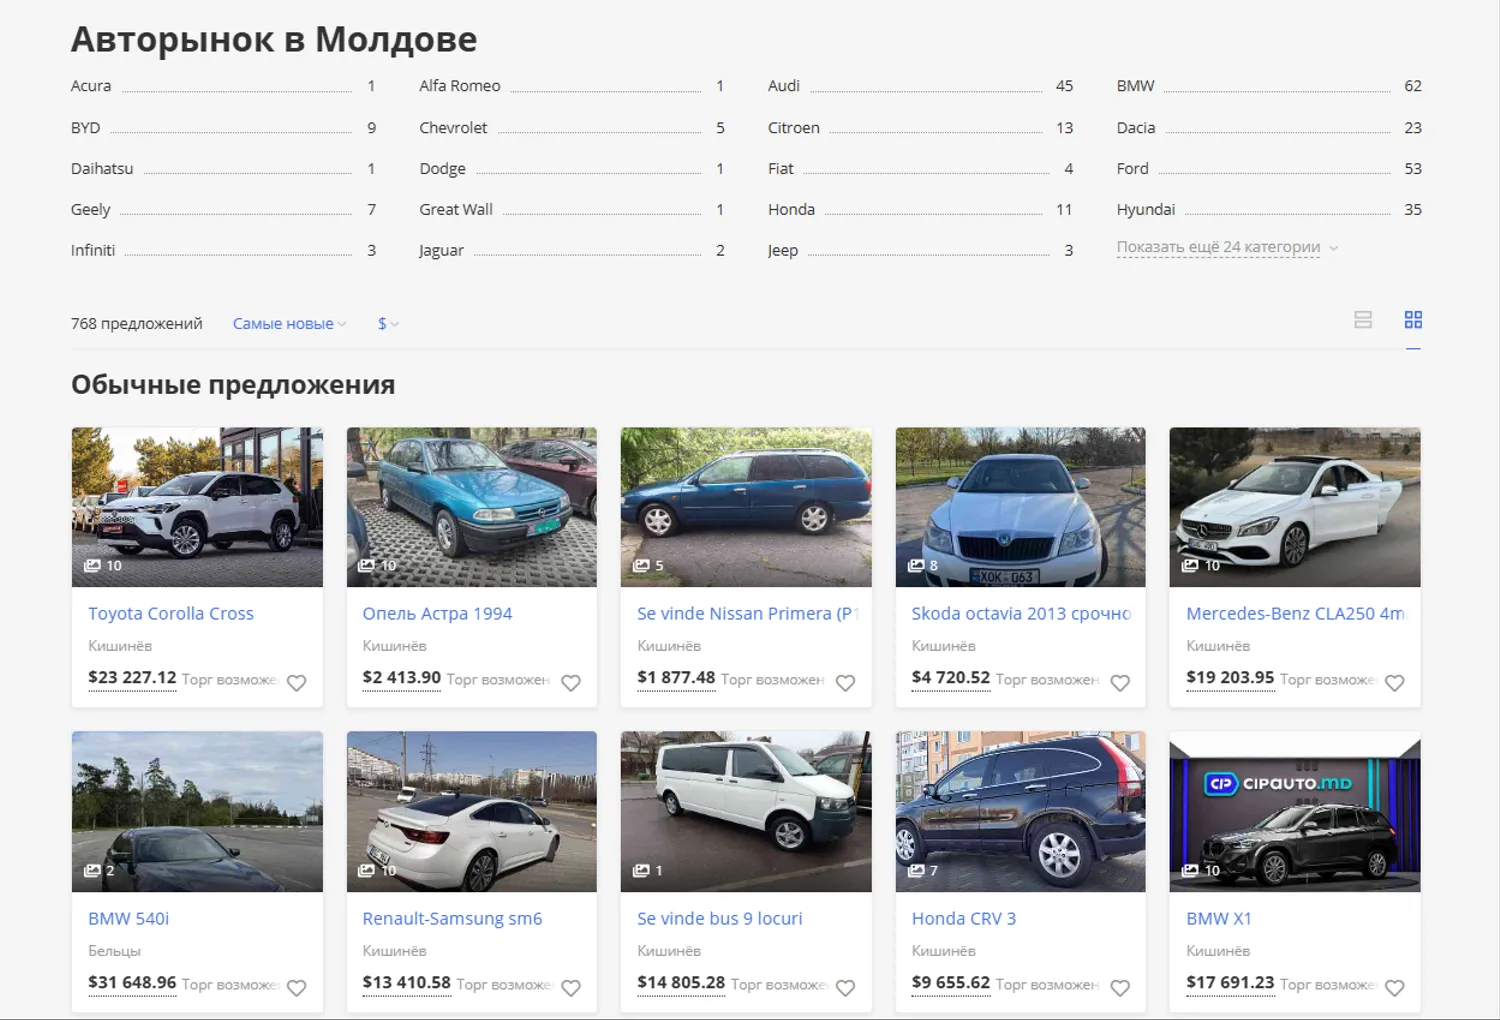The height and width of the screenshot is (1020, 1500).
Task: Switch to list view layout
Action: 1363,320
